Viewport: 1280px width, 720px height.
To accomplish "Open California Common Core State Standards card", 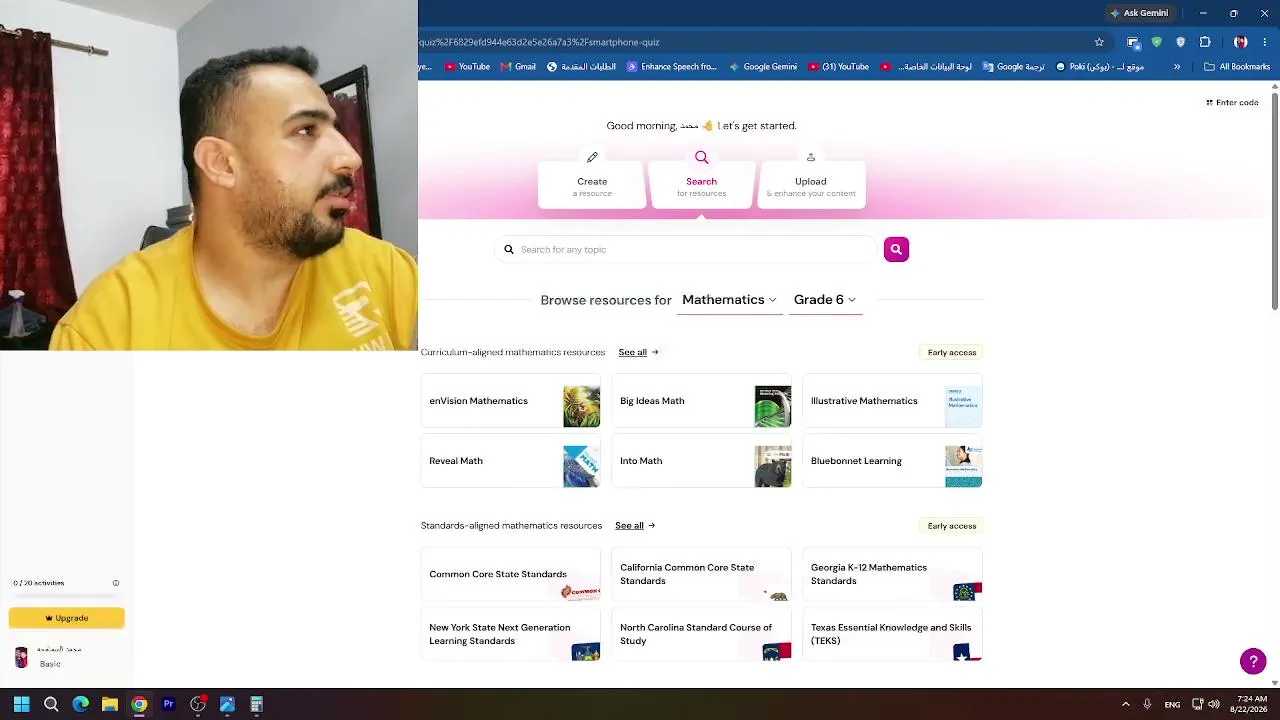I will 701,574.
